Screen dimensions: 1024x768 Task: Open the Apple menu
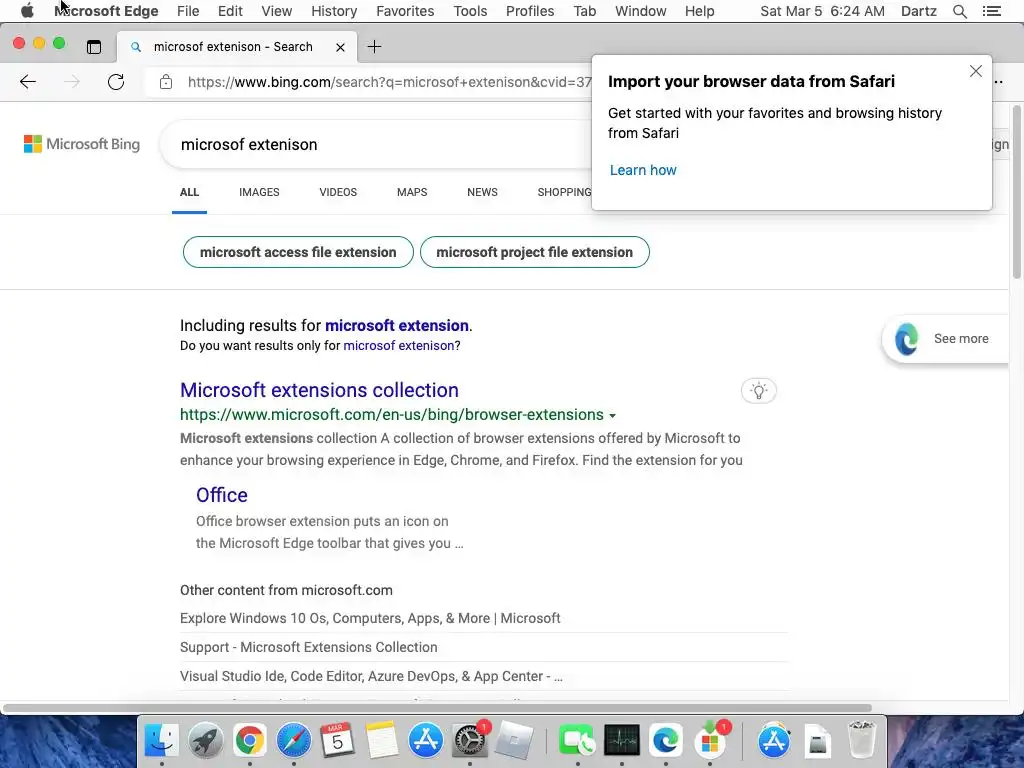(x=27, y=11)
